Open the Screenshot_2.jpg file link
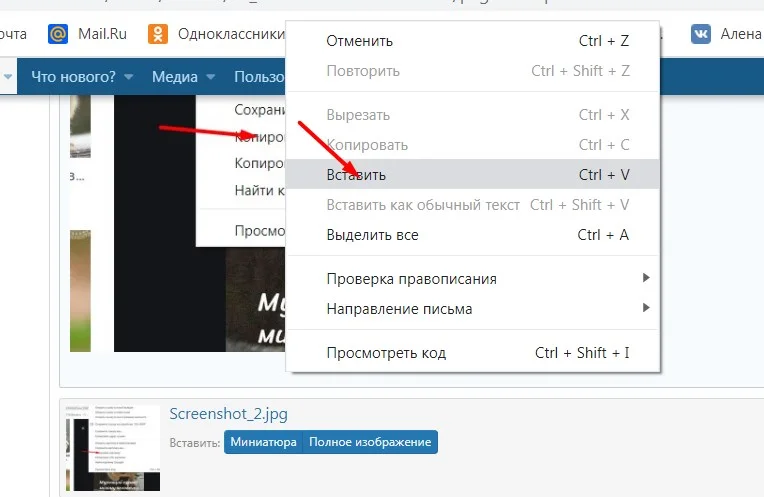Image resolution: width=764 pixels, height=497 pixels. pos(229,414)
